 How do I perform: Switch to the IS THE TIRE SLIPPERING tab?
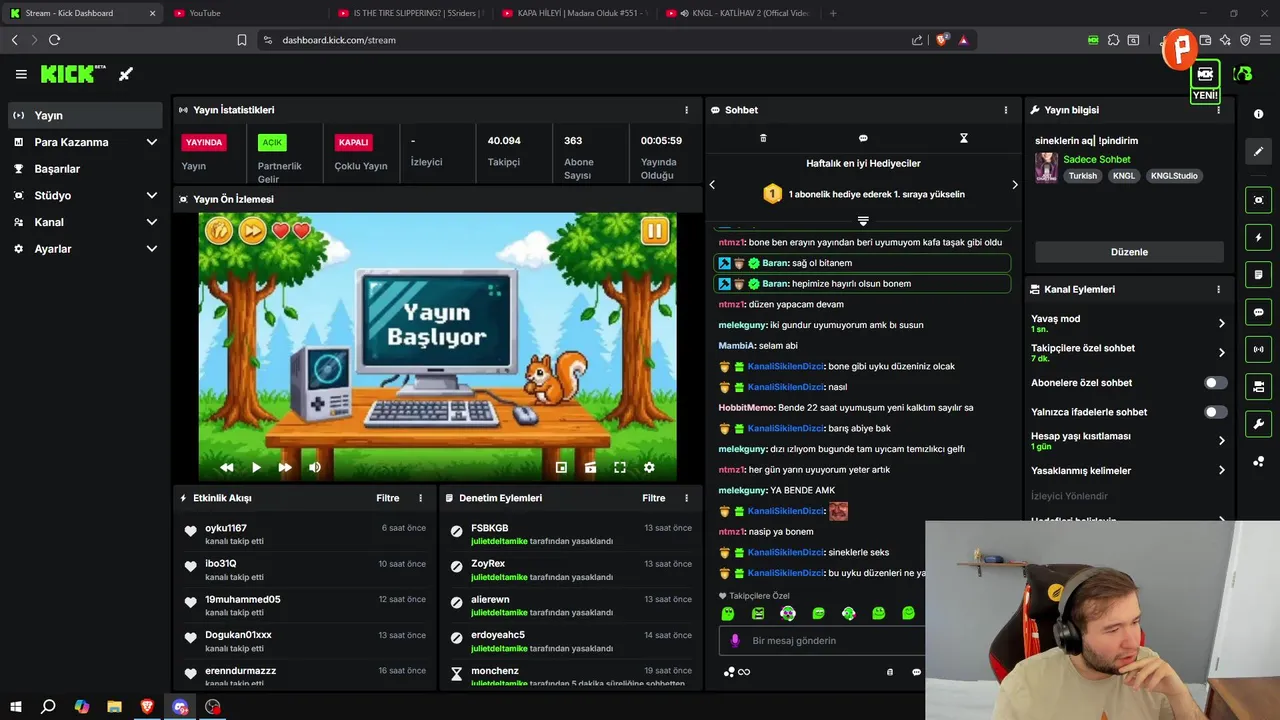tap(410, 13)
